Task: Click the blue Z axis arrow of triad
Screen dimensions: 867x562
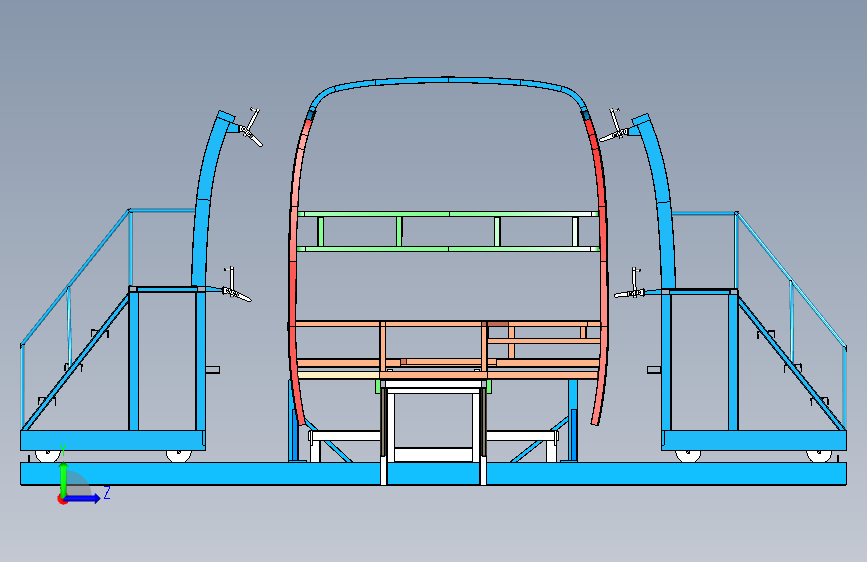Action: (x=83, y=498)
